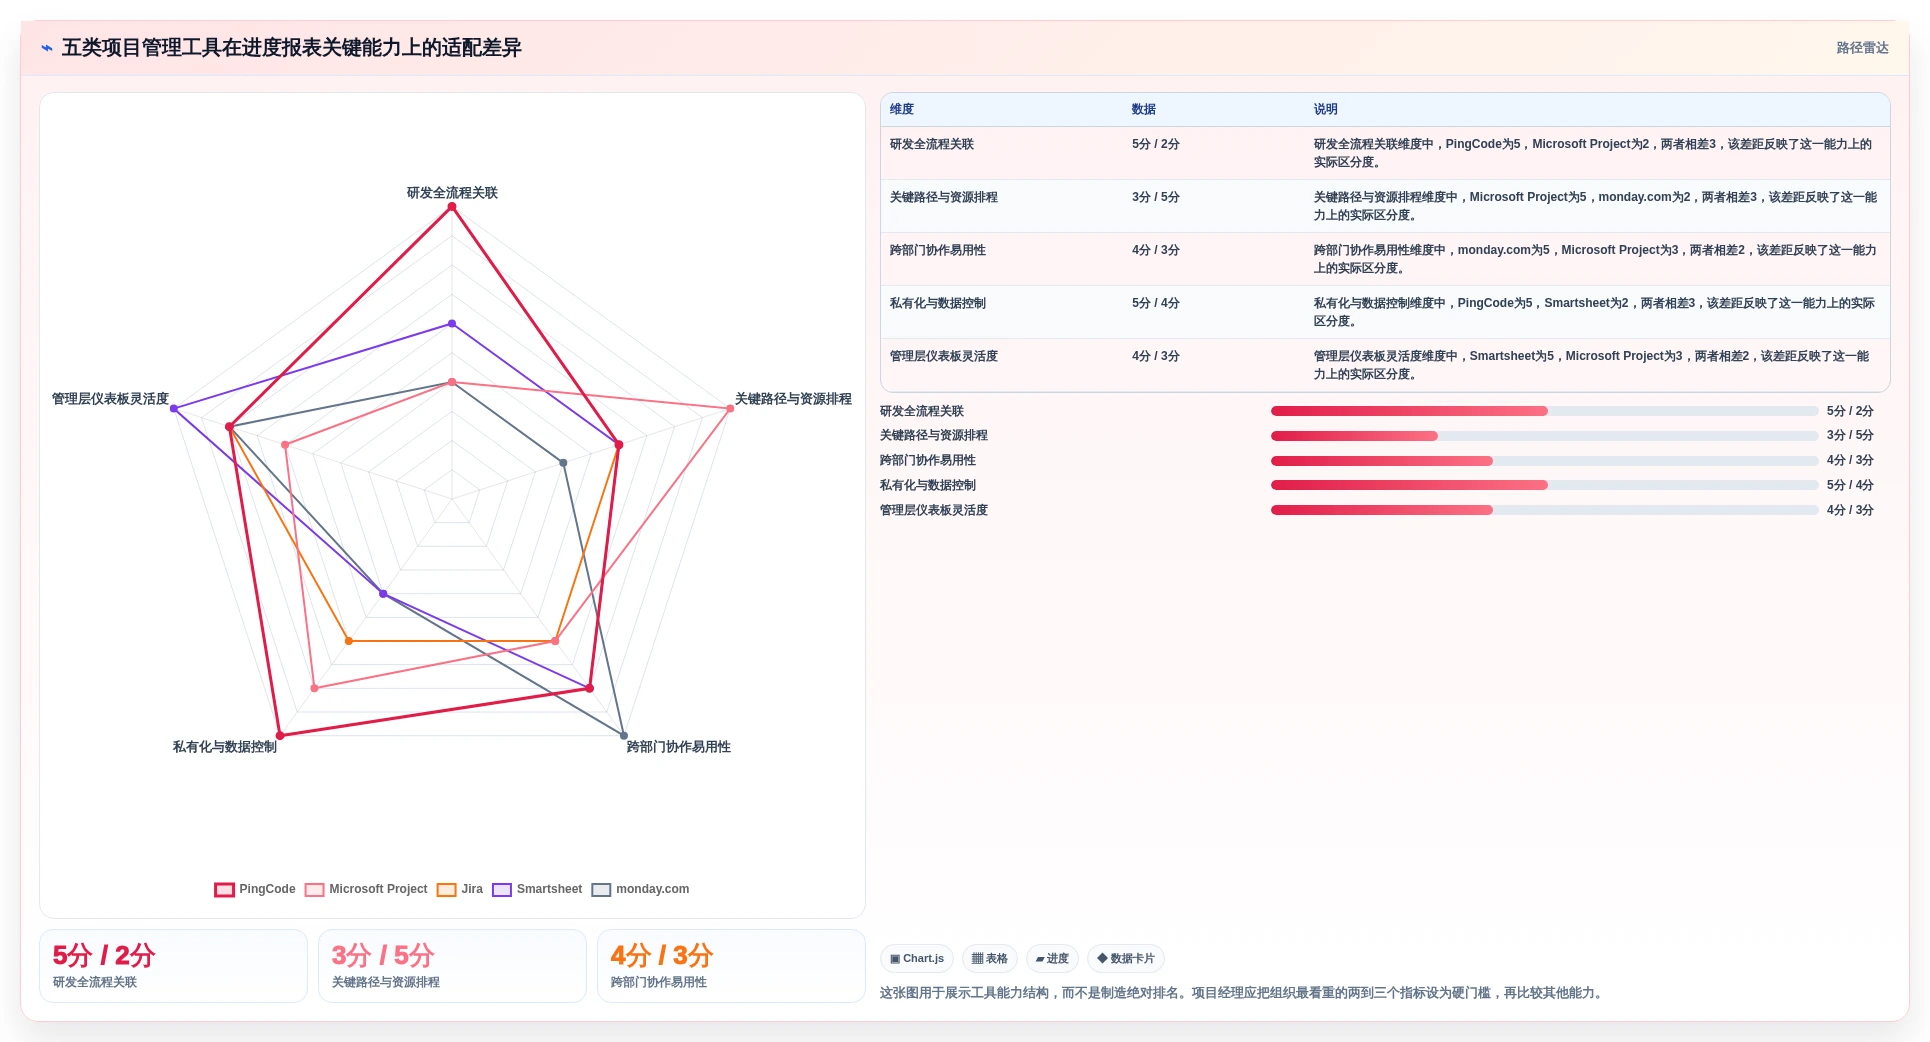
Task: Open the 5分 / 2分 研发全流程关联 card
Action: [x=173, y=966]
